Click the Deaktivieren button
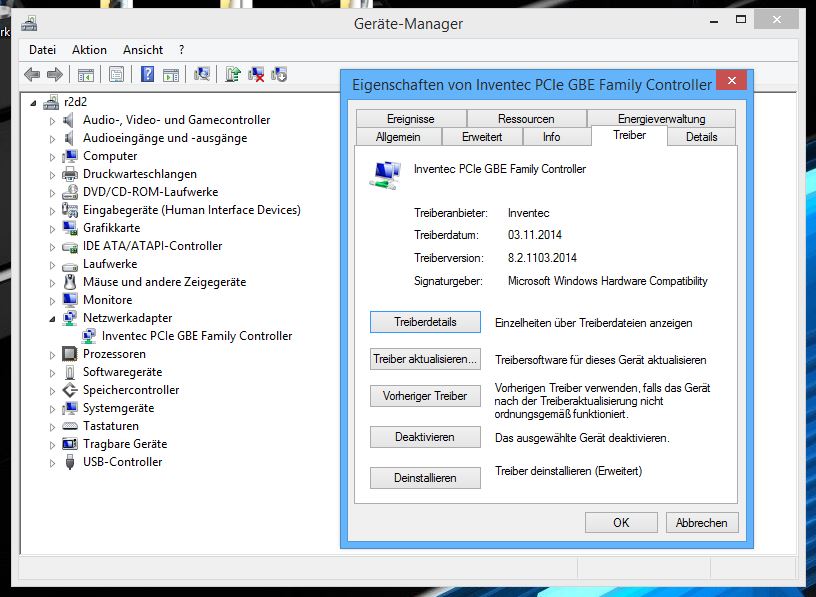816x597 pixels. [425, 437]
